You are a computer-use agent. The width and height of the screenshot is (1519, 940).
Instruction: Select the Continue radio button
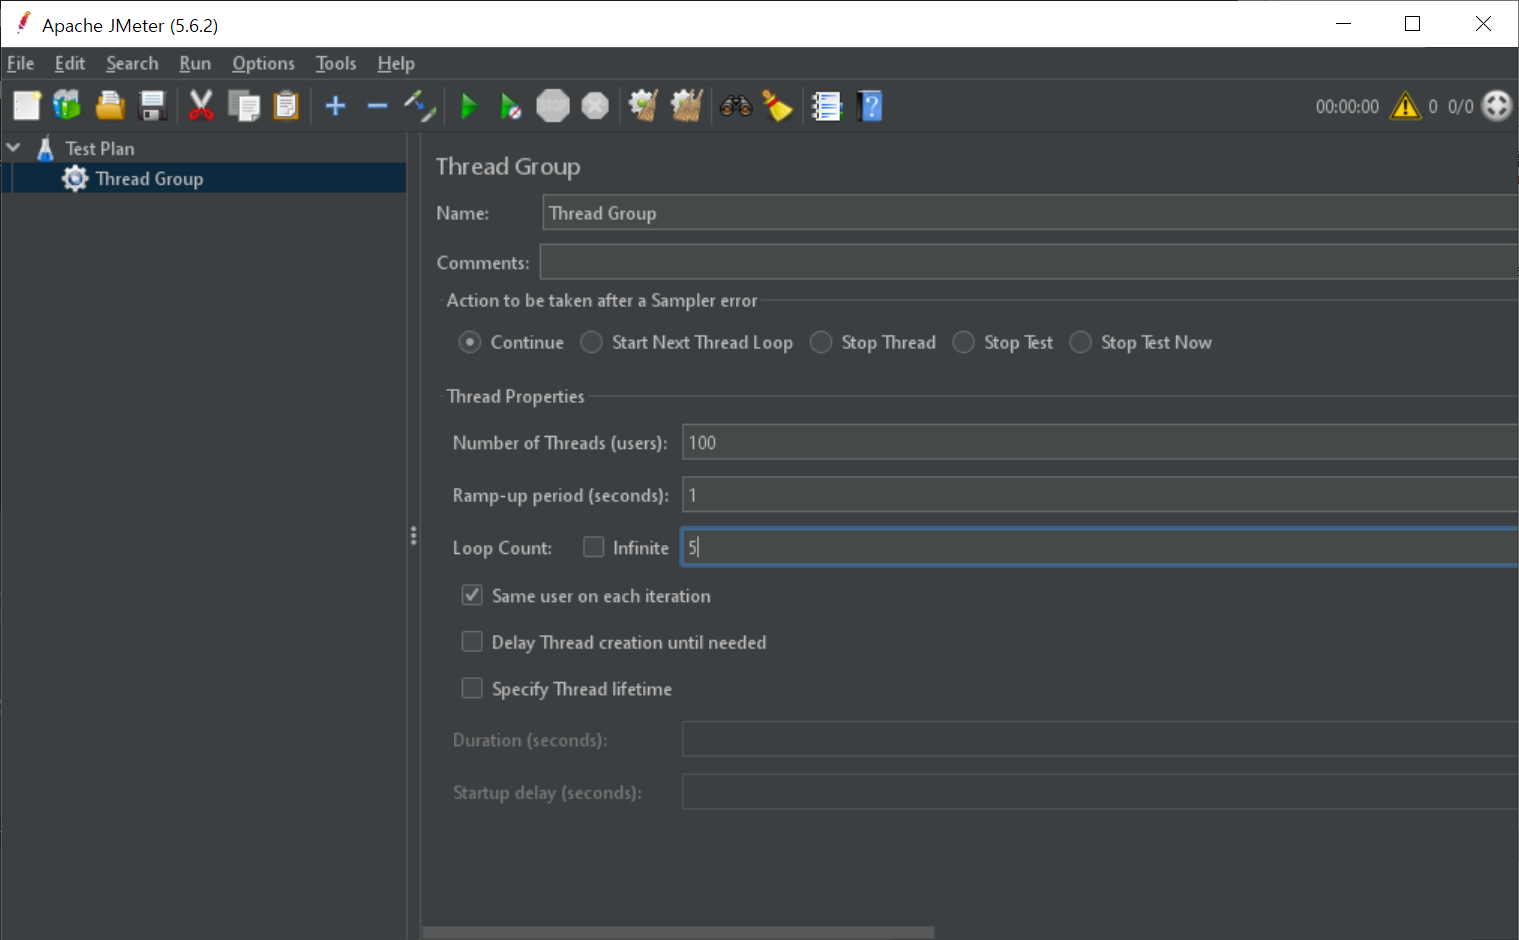tap(470, 342)
